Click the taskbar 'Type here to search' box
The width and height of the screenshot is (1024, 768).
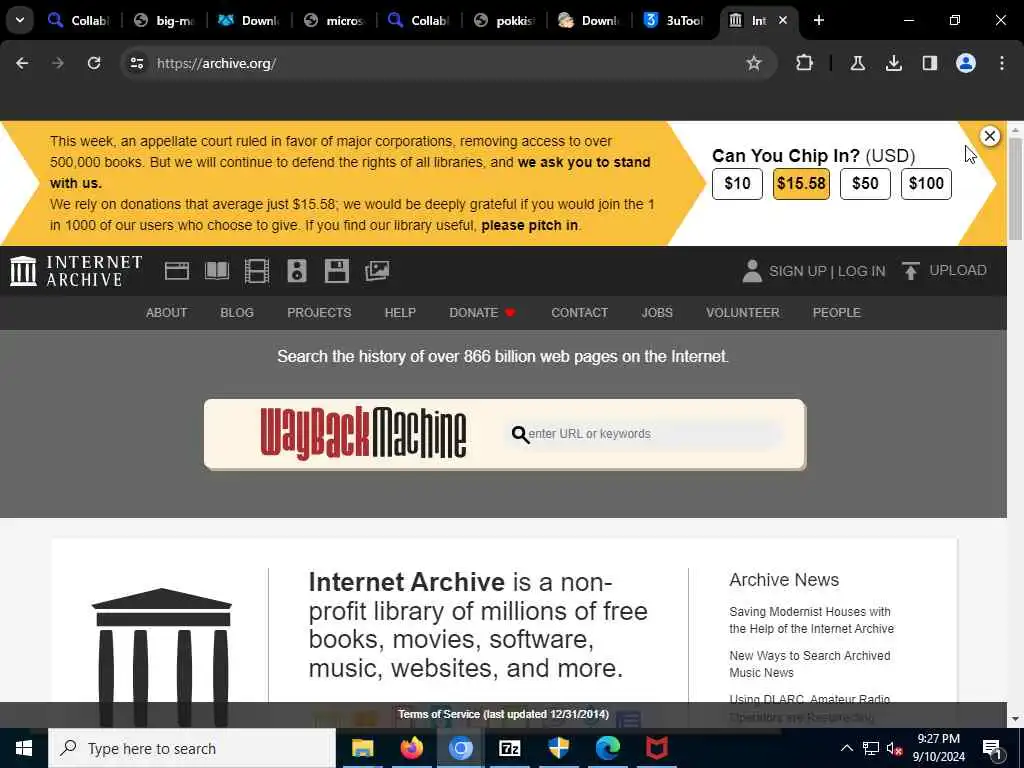click(192, 748)
